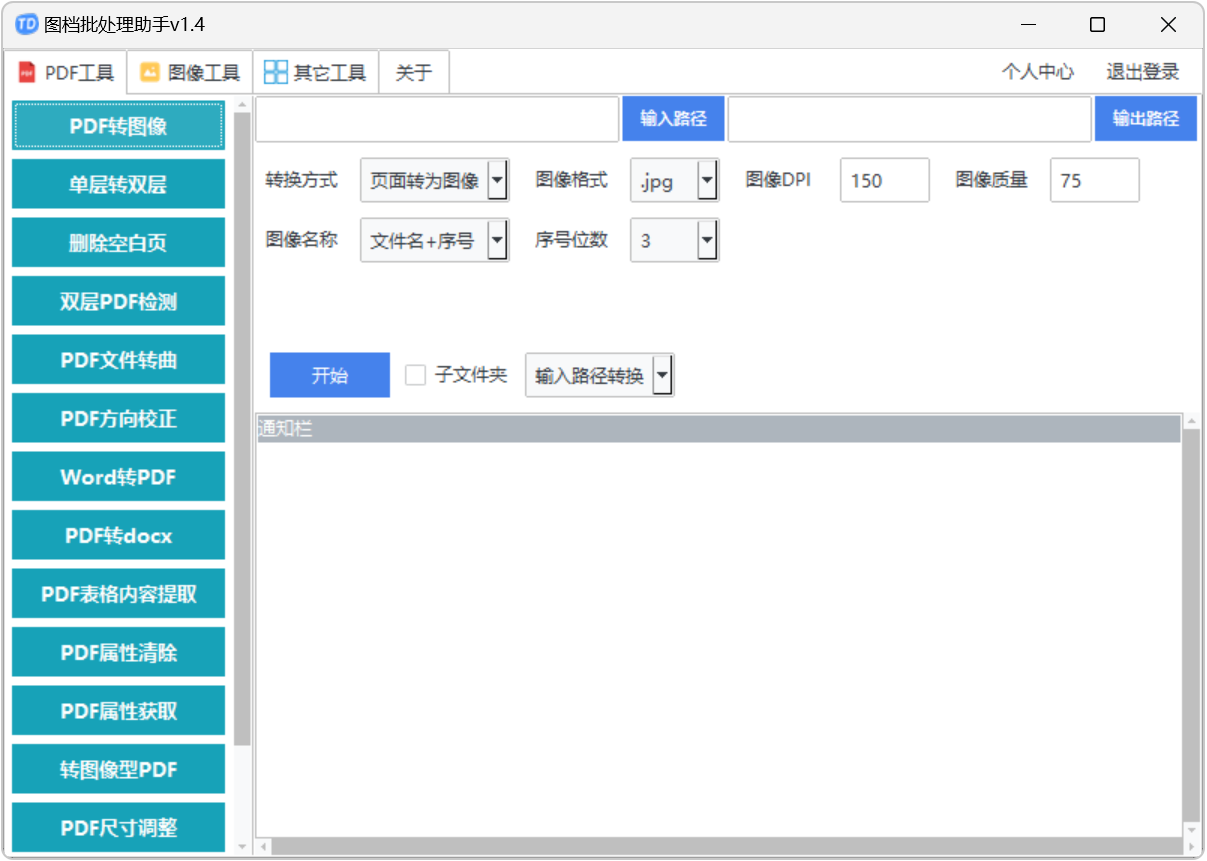Open the PDF工具 tab
This screenshot has height=861, width=1207.
66,73
